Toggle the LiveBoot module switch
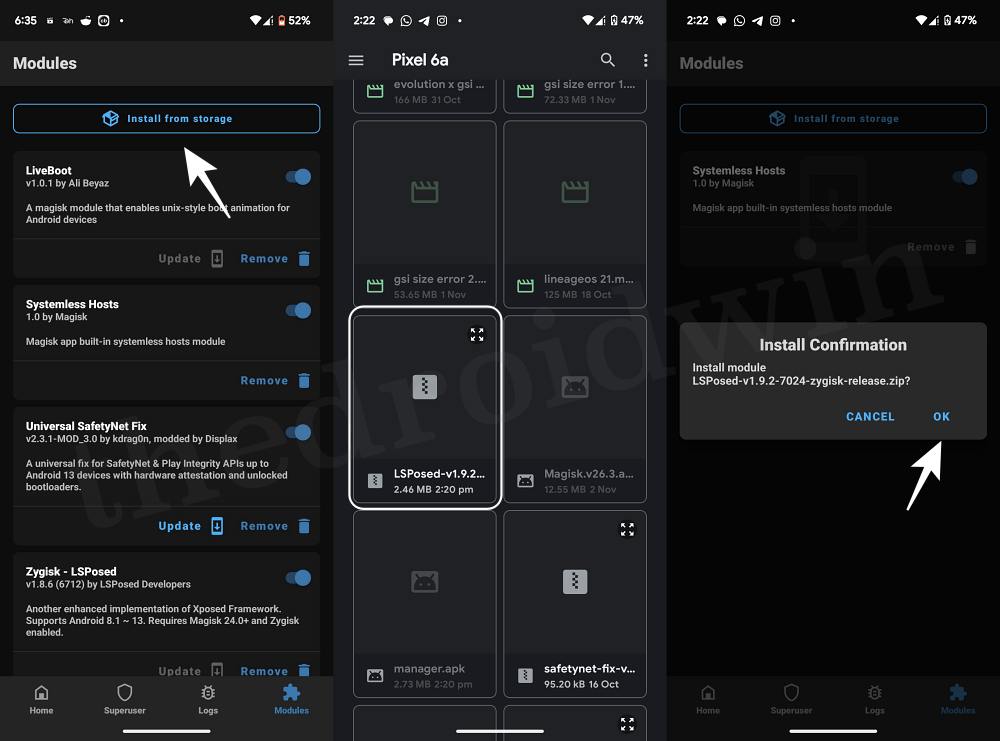 pyautogui.click(x=298, y=177)
